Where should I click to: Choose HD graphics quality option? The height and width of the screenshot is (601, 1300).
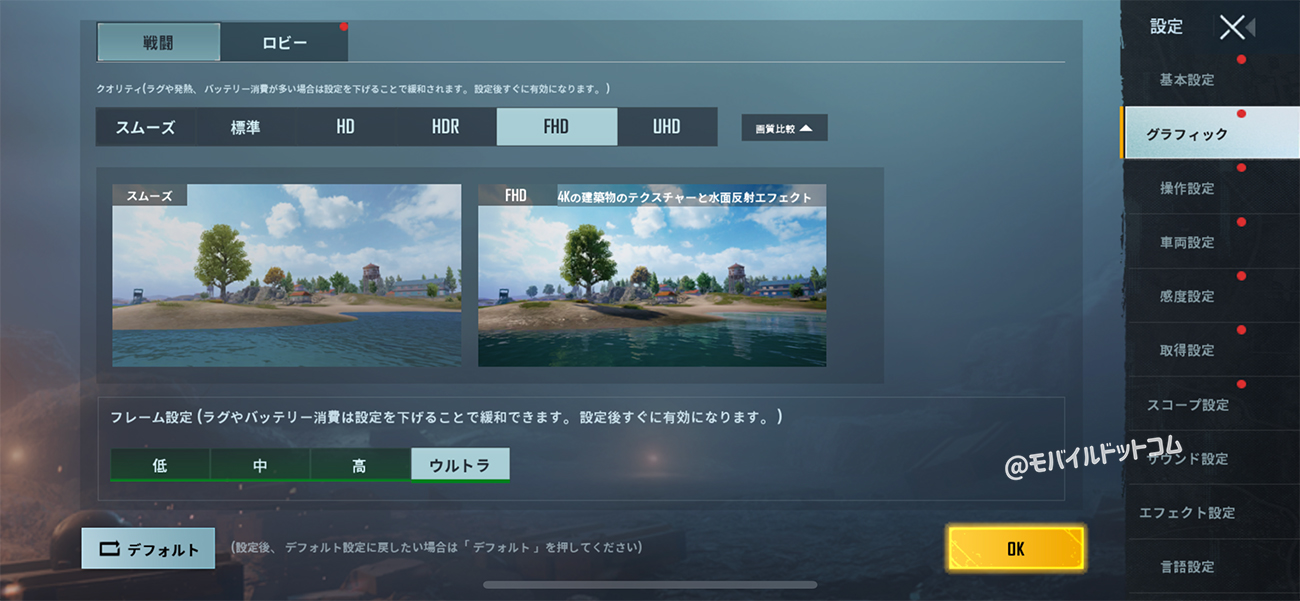[345, 127]
